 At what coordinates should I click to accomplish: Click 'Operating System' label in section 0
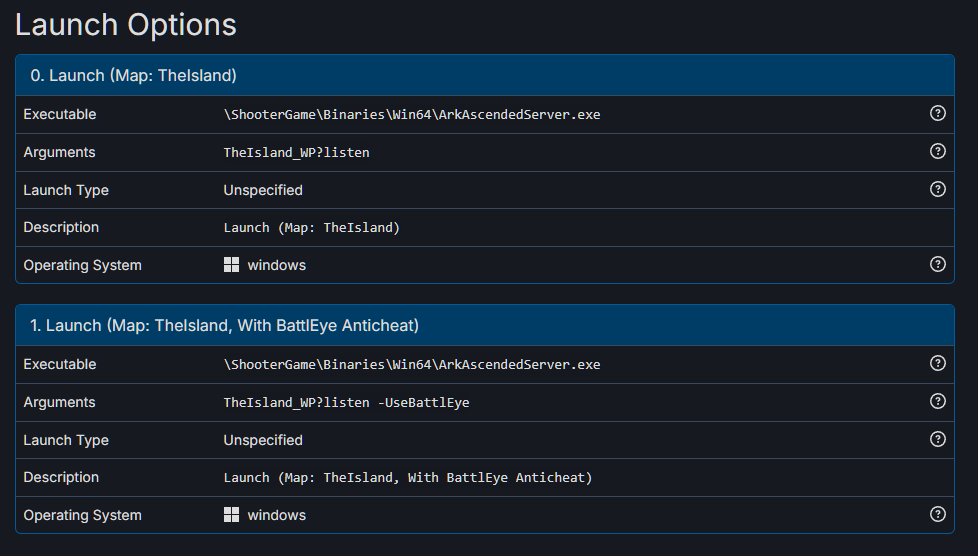point(82,265)
